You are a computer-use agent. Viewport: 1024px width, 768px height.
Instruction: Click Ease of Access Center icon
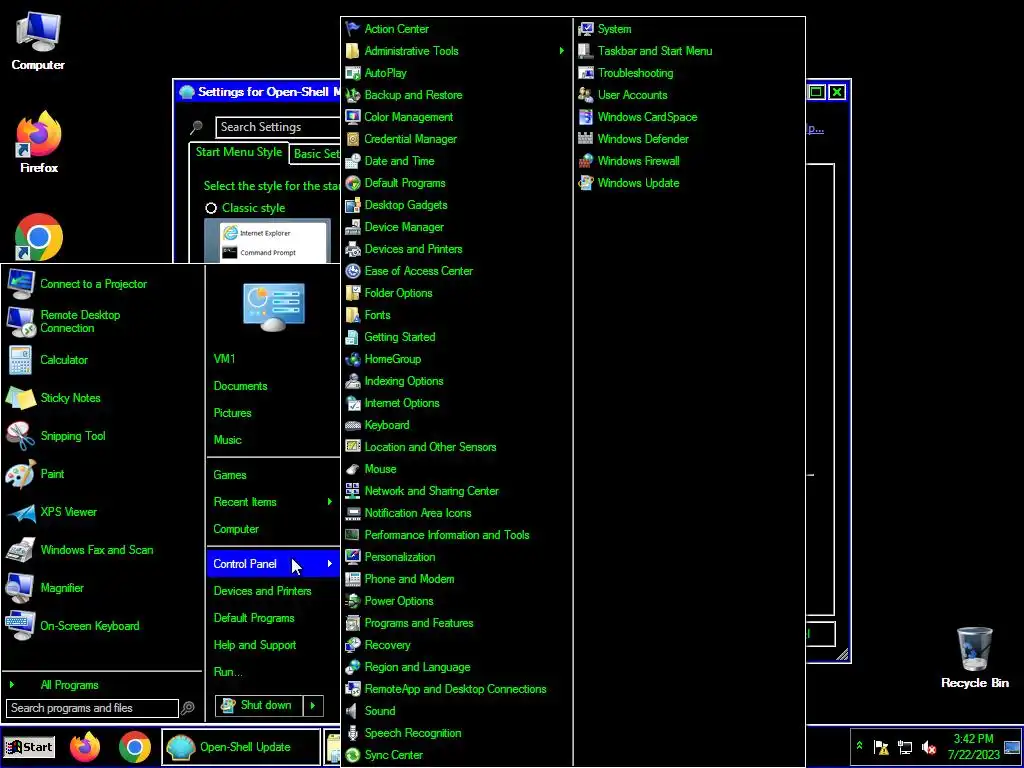pyautogui.click(x=353, y=271)
